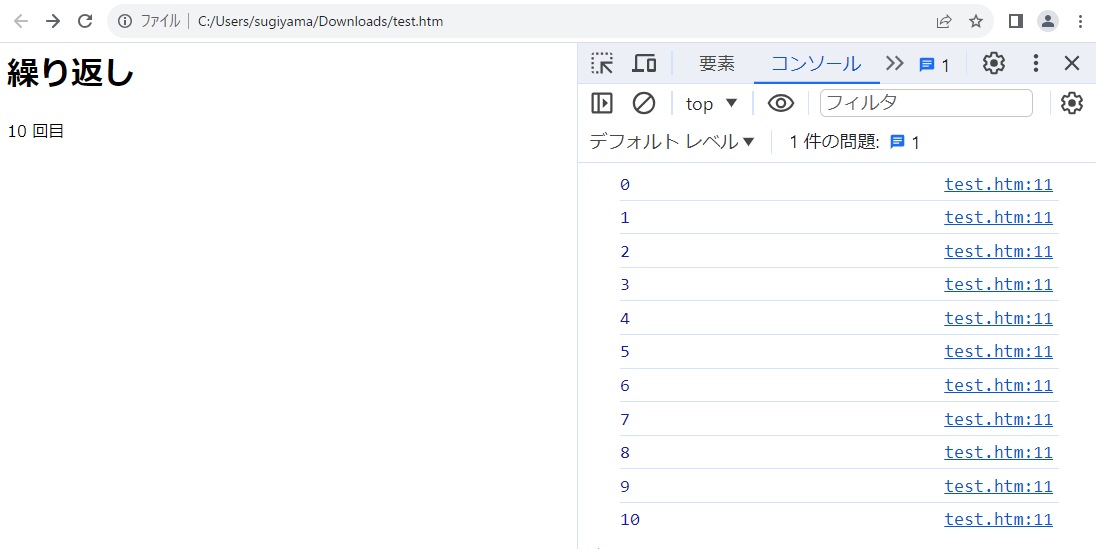This screenshot has width=1096, height=549.
Task: Select the コンソール tab
Action: pos(815,64)
